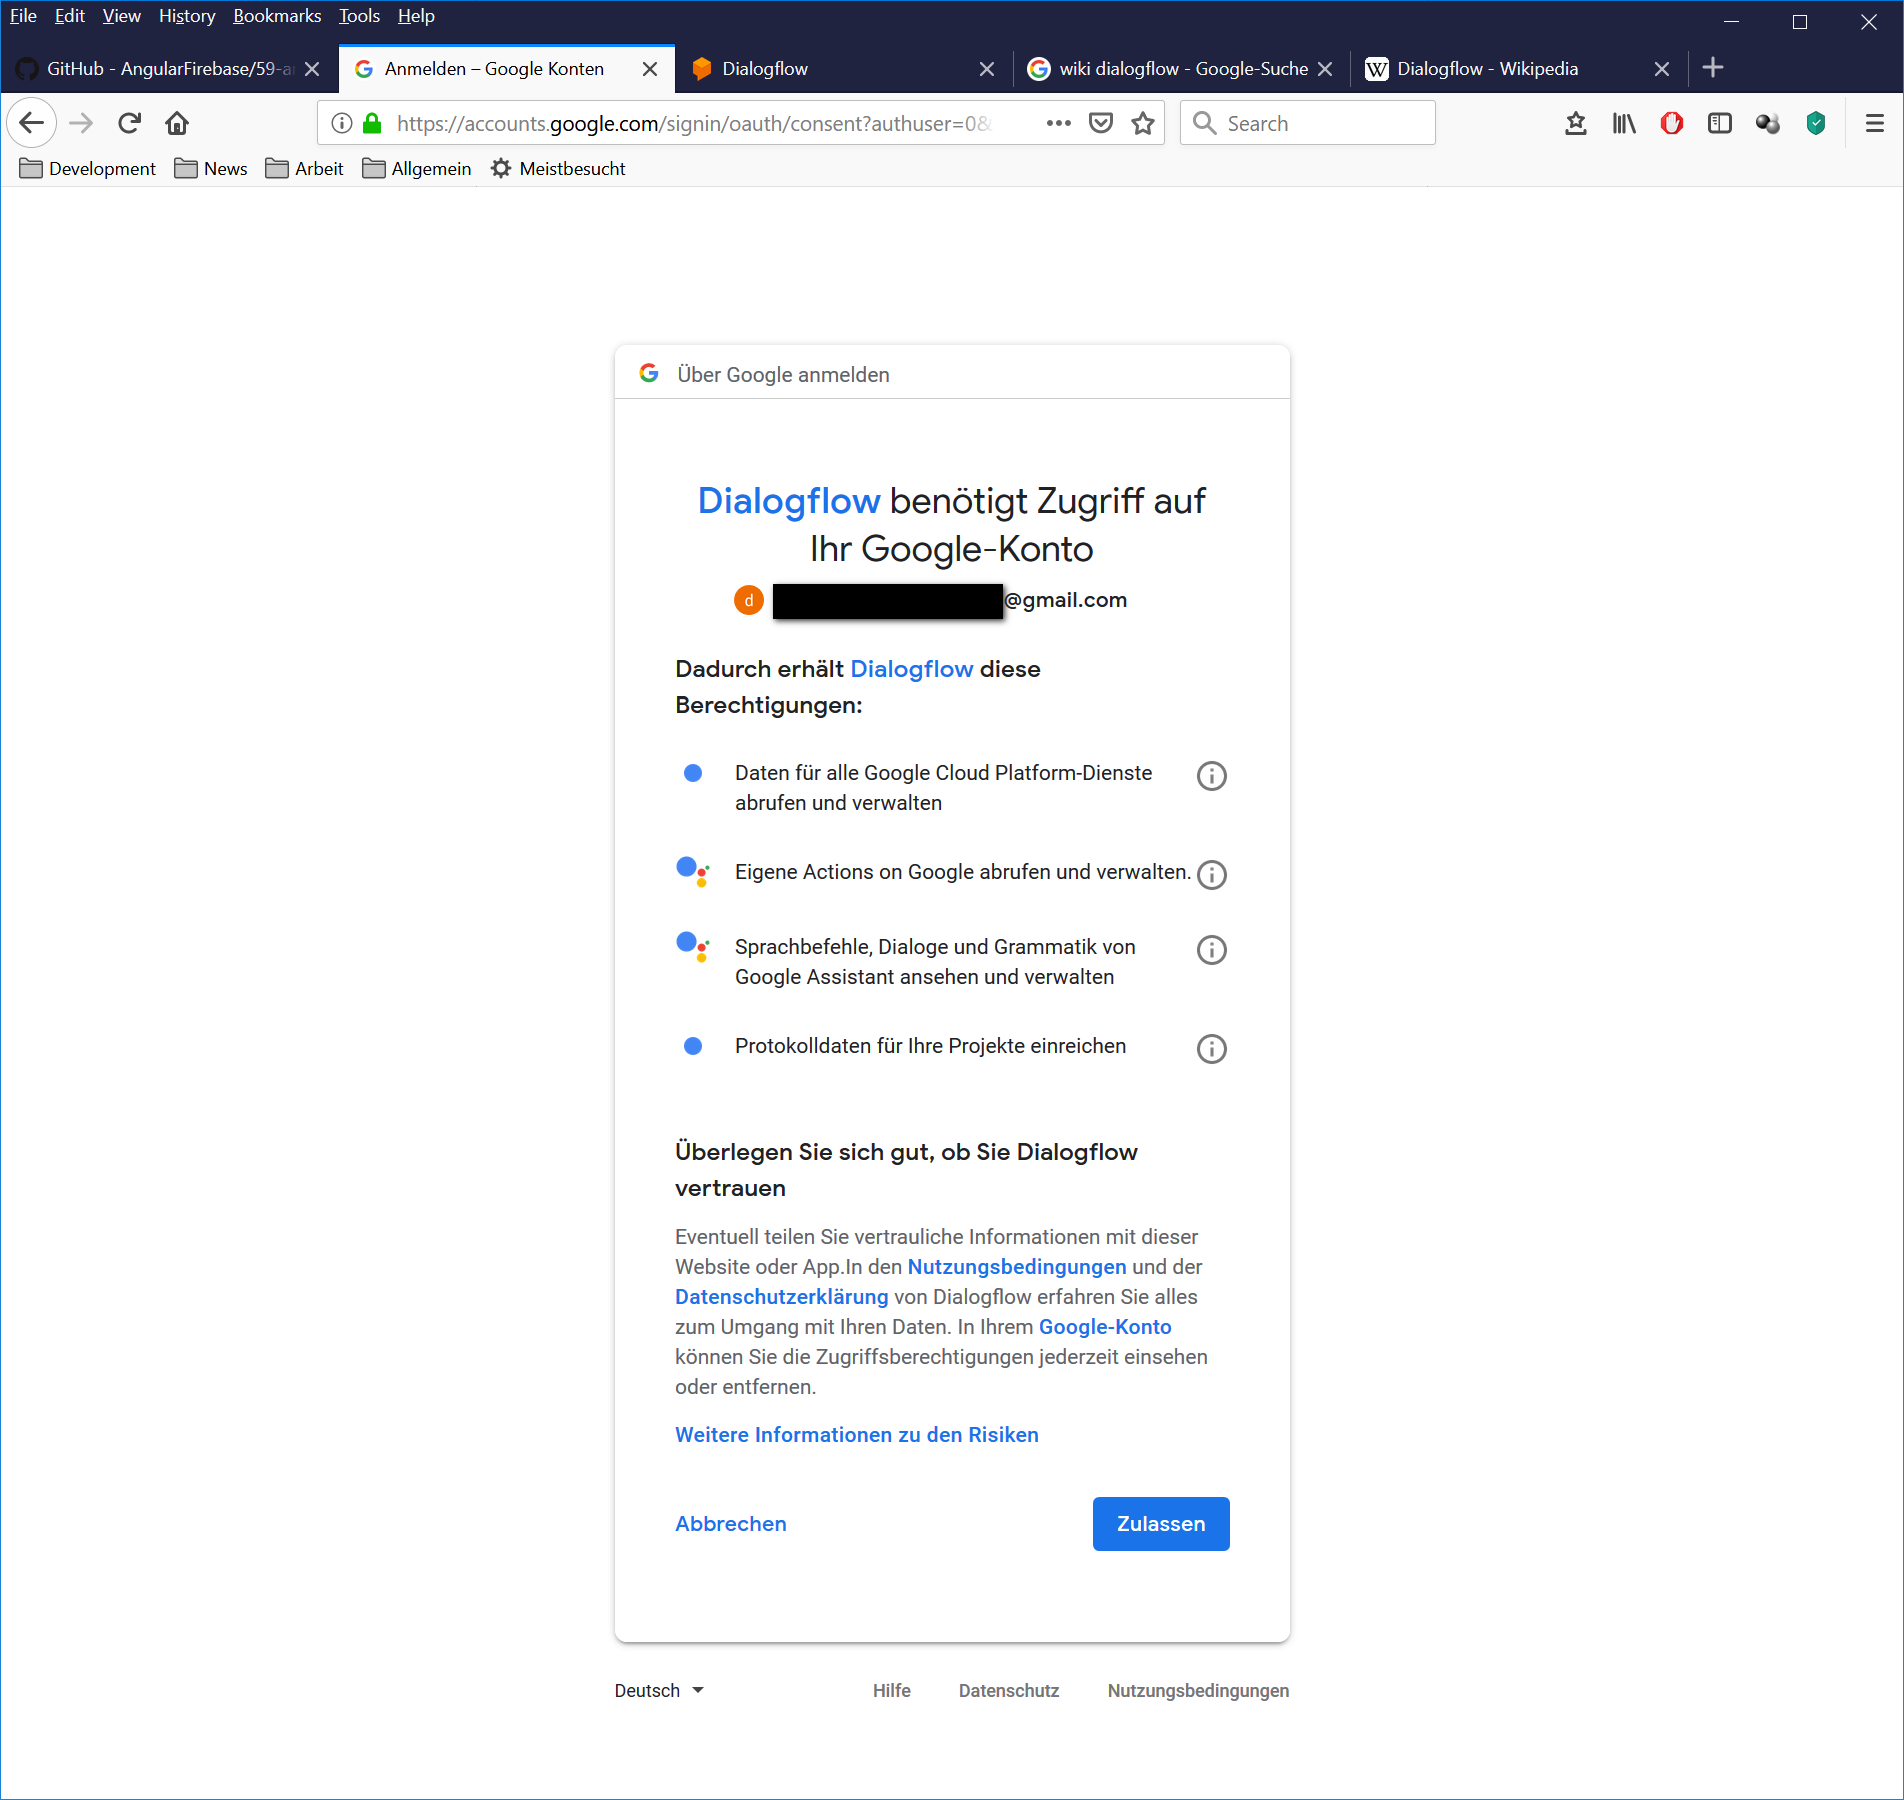Open the Firefox hamburger menu

[1875, 123]
